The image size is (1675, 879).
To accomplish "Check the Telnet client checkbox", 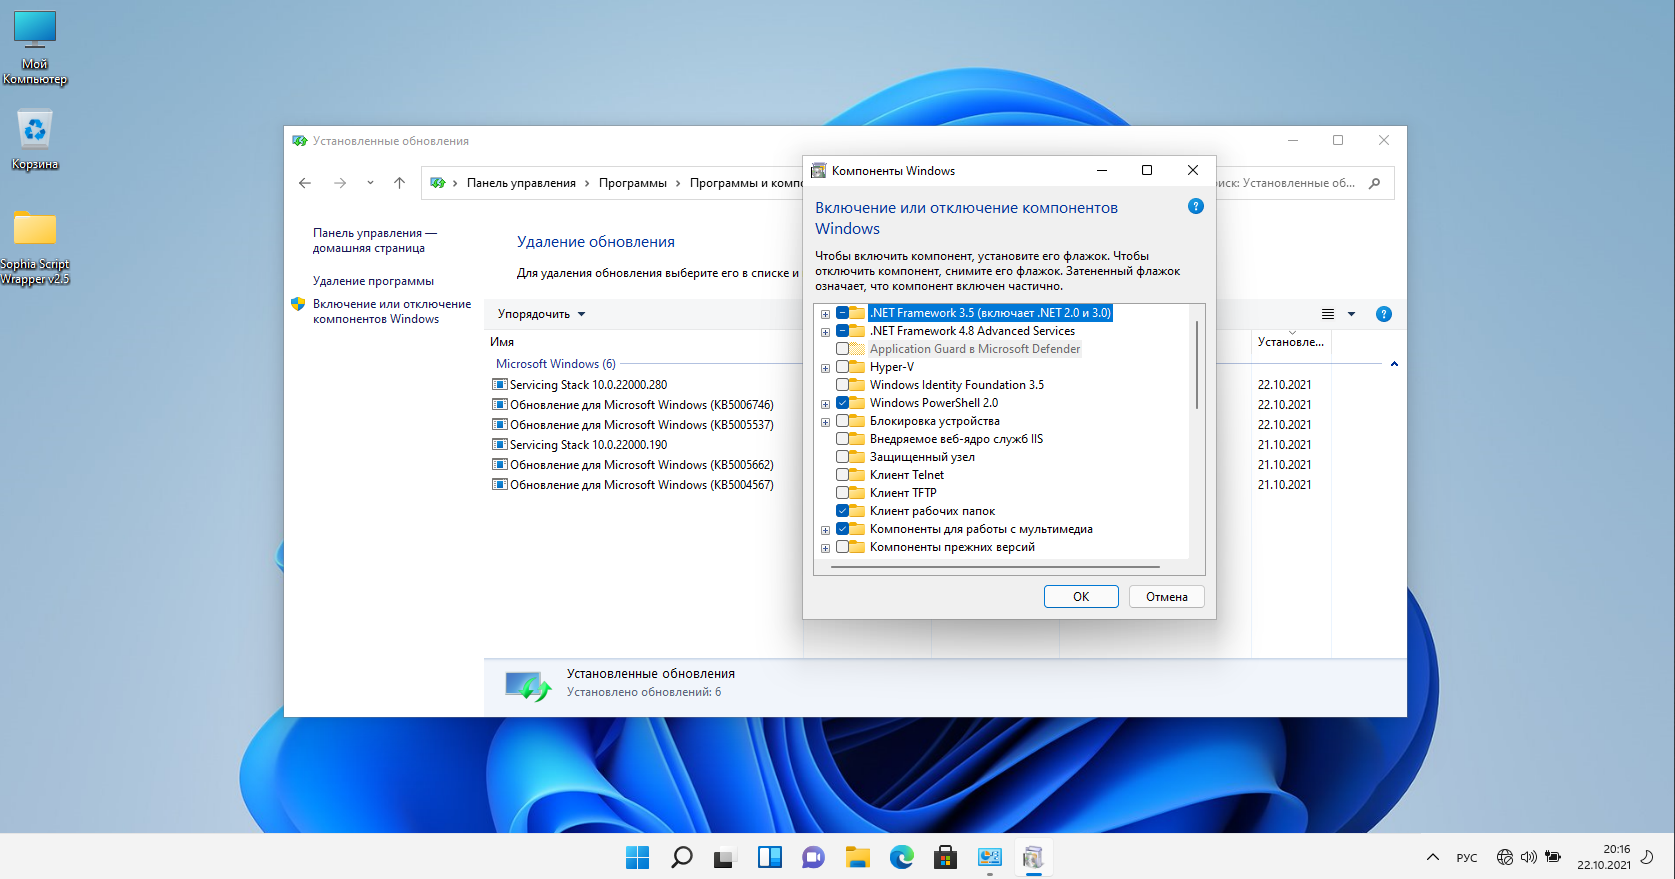I will (842, 475).
